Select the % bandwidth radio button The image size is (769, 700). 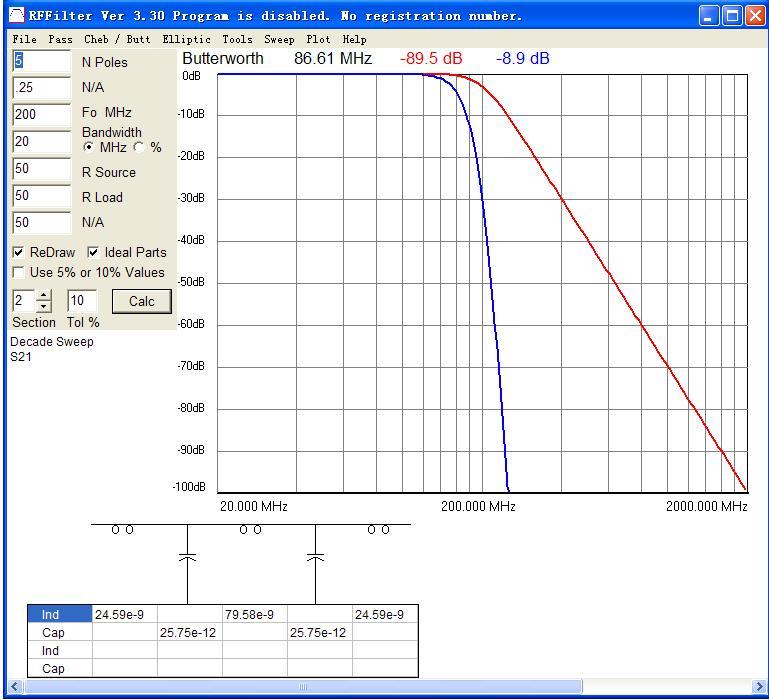(139, 147)
